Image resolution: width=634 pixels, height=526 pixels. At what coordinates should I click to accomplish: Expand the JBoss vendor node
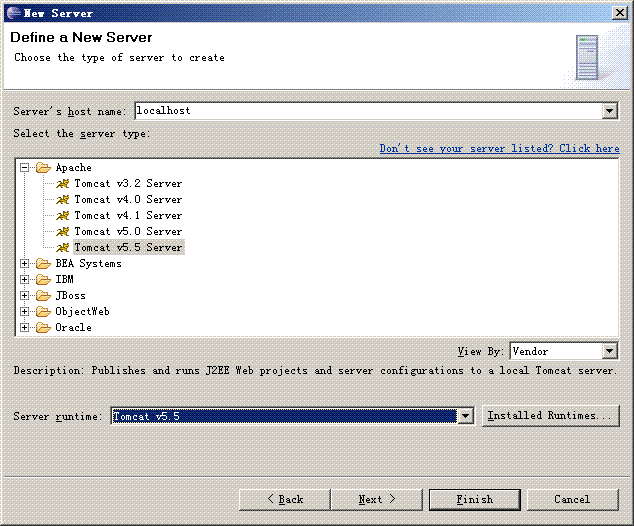[25, 296]
